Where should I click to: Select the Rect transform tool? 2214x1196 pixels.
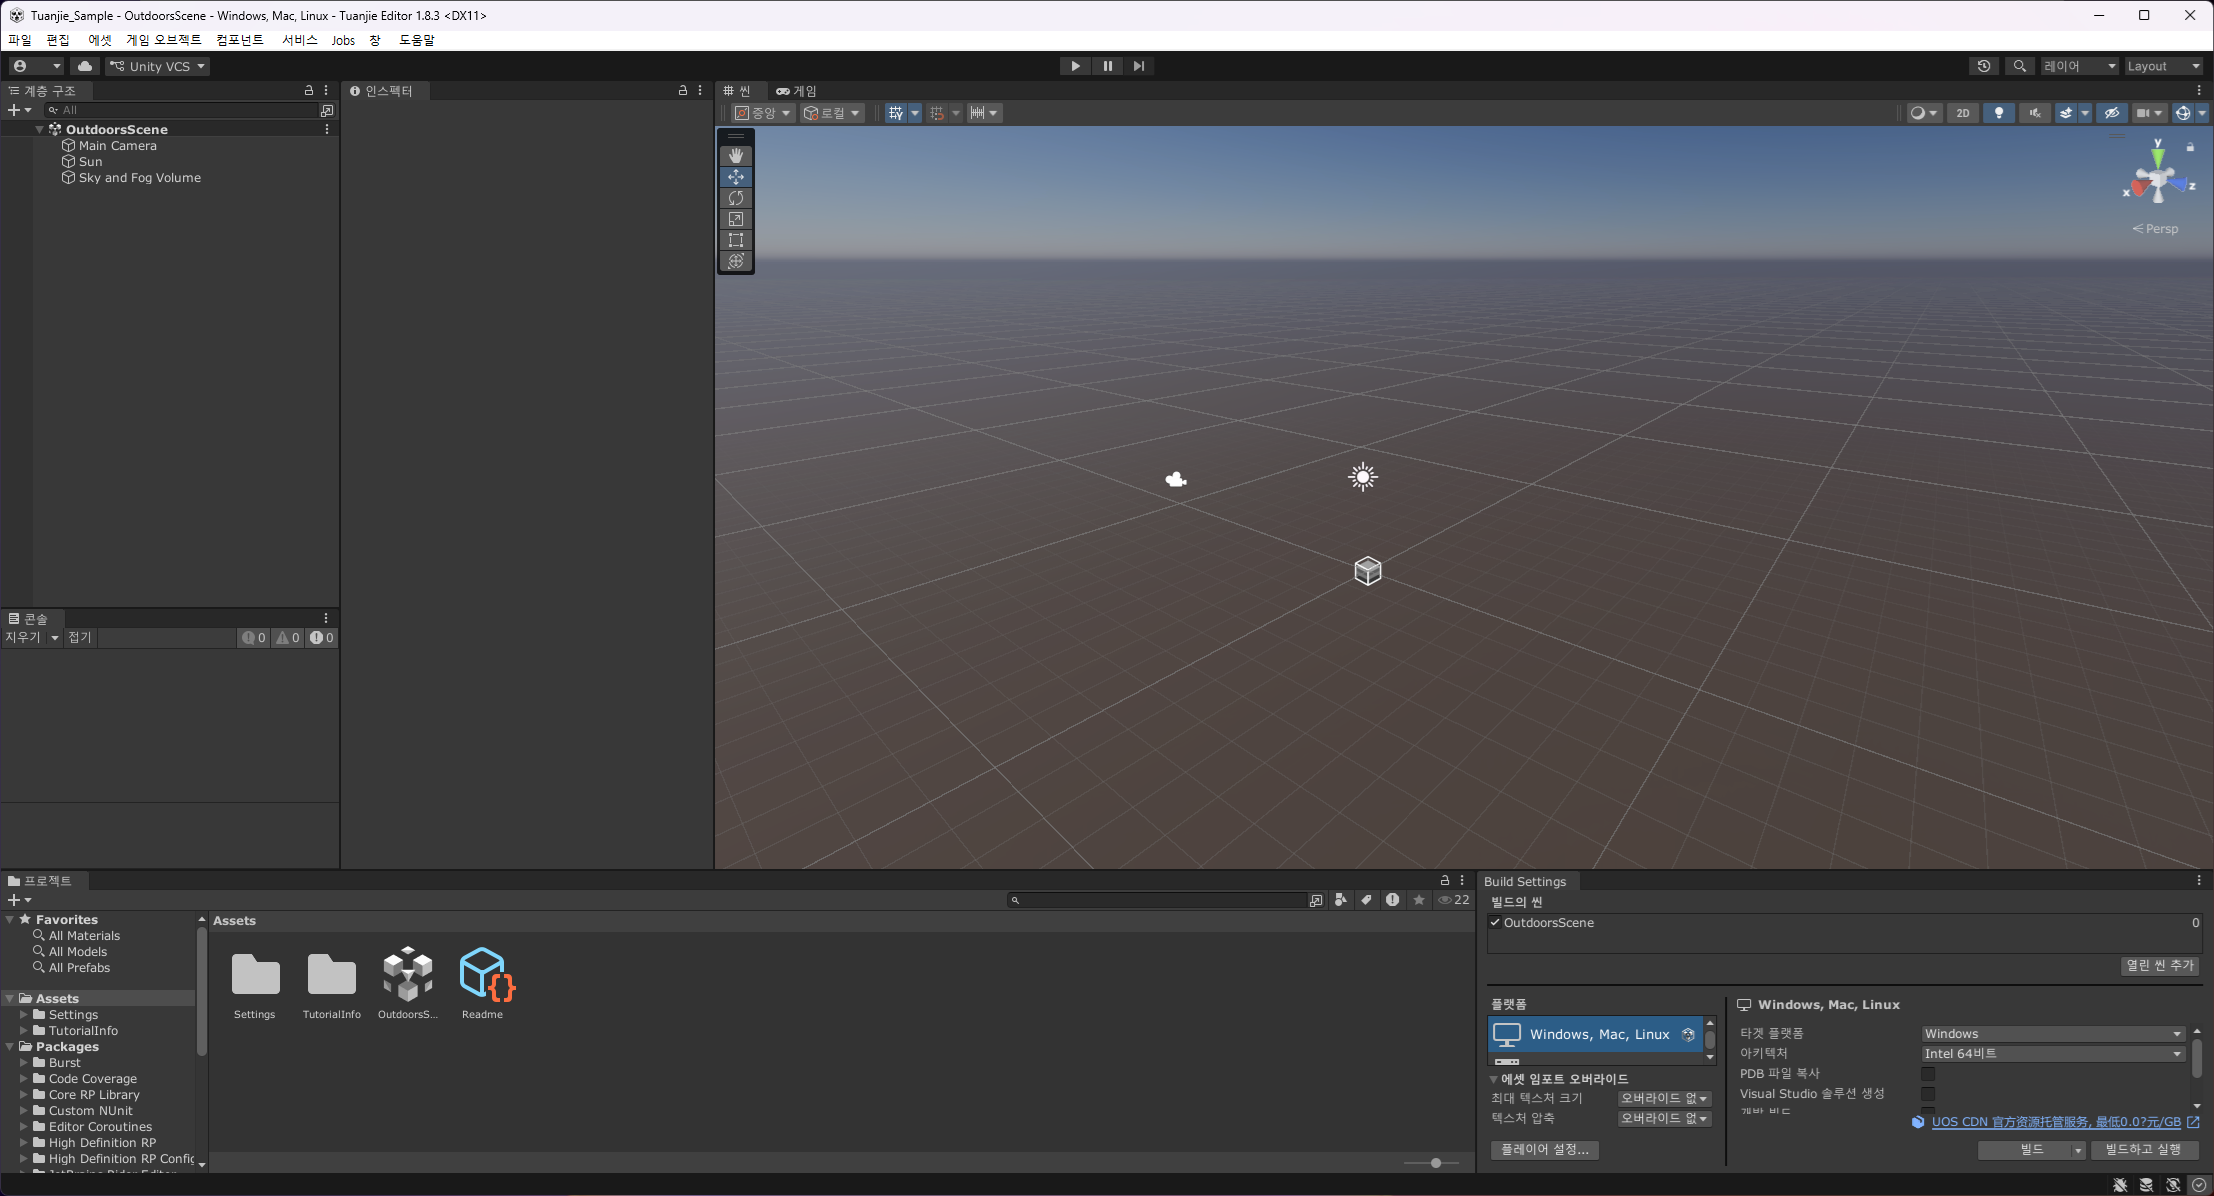click(x=736, y=240)
